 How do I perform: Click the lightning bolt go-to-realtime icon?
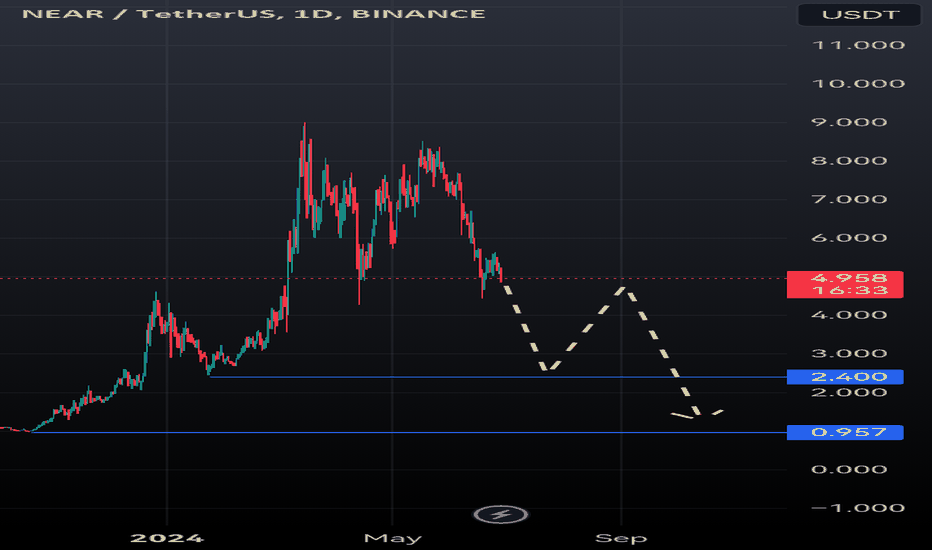(500, 514)
